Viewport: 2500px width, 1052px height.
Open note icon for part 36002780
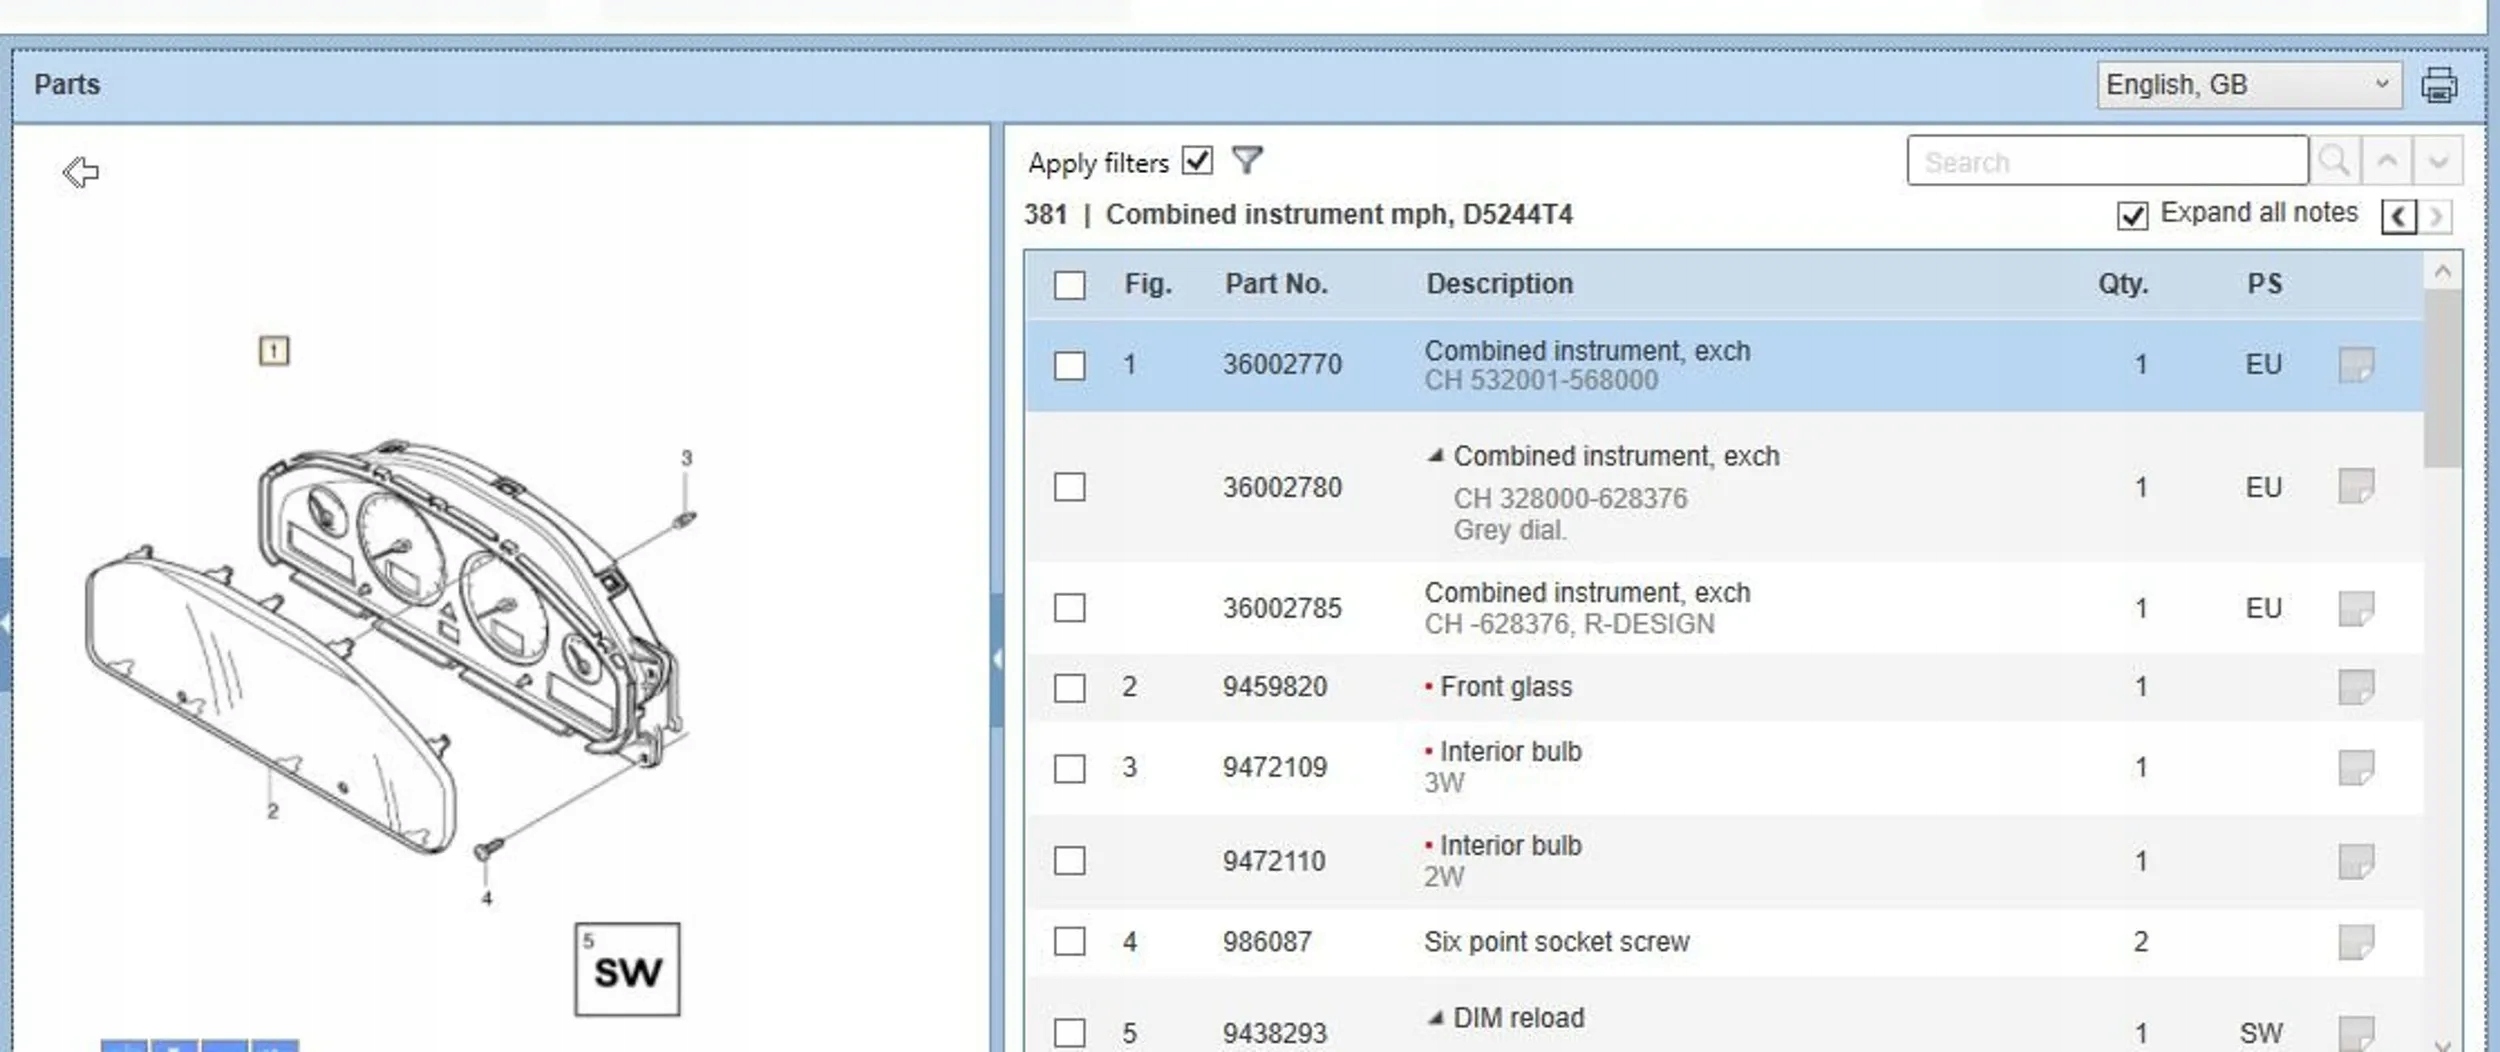(x=2356, y=487)
